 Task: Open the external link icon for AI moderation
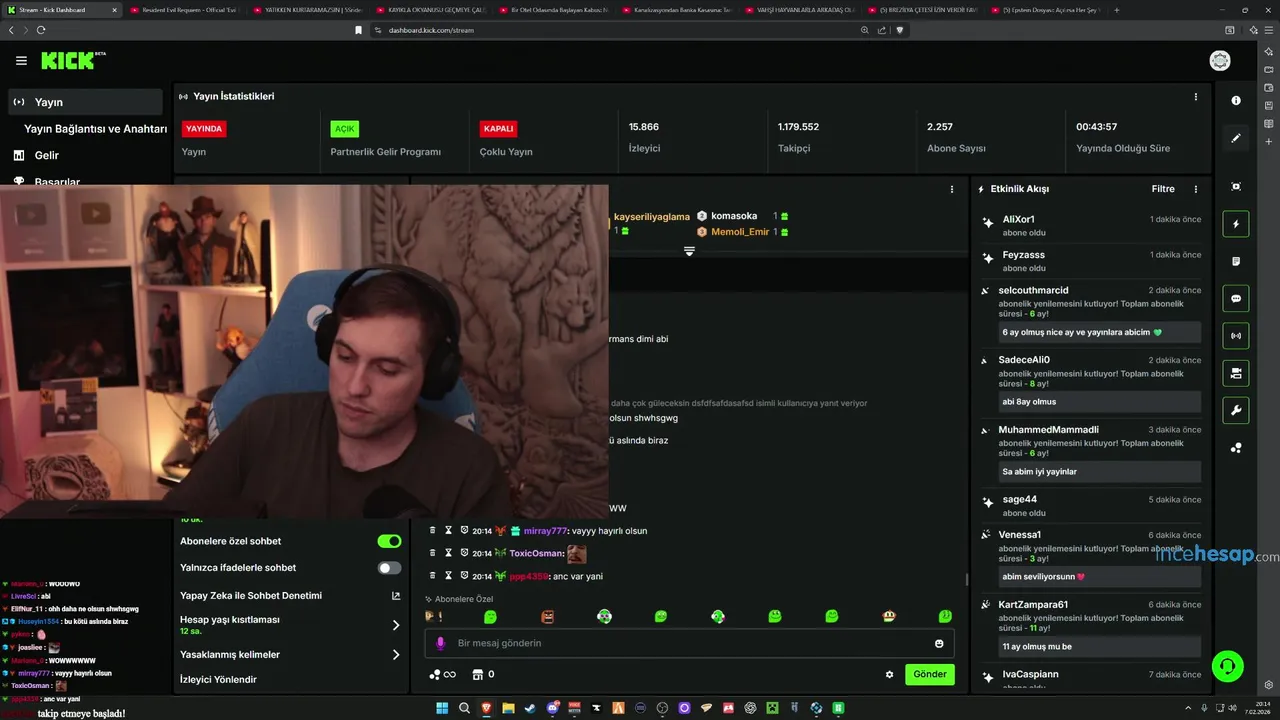point(395,596)
